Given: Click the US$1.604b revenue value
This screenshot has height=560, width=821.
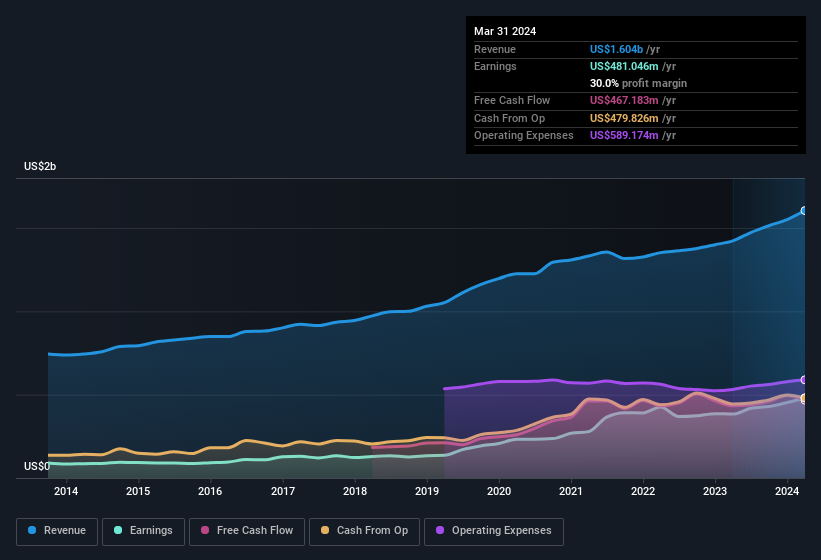Looking at the screenshot, I should pos(616,49).
